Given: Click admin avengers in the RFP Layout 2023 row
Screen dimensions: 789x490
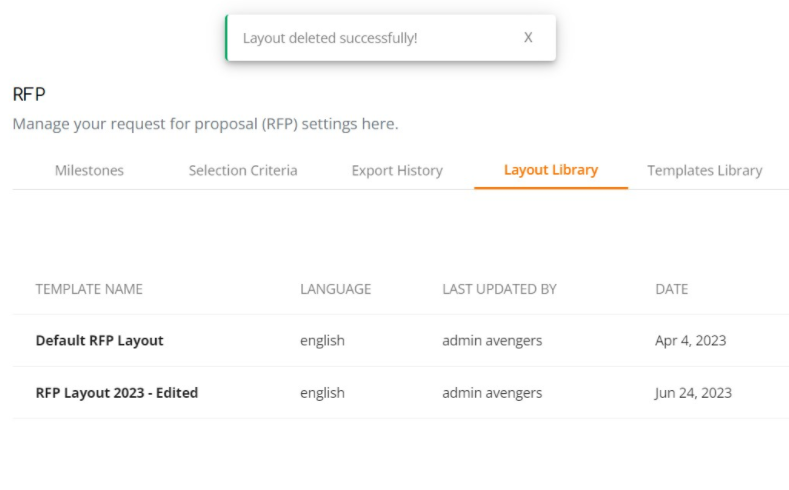Looking at the screenshot, I should coord(492,392).
